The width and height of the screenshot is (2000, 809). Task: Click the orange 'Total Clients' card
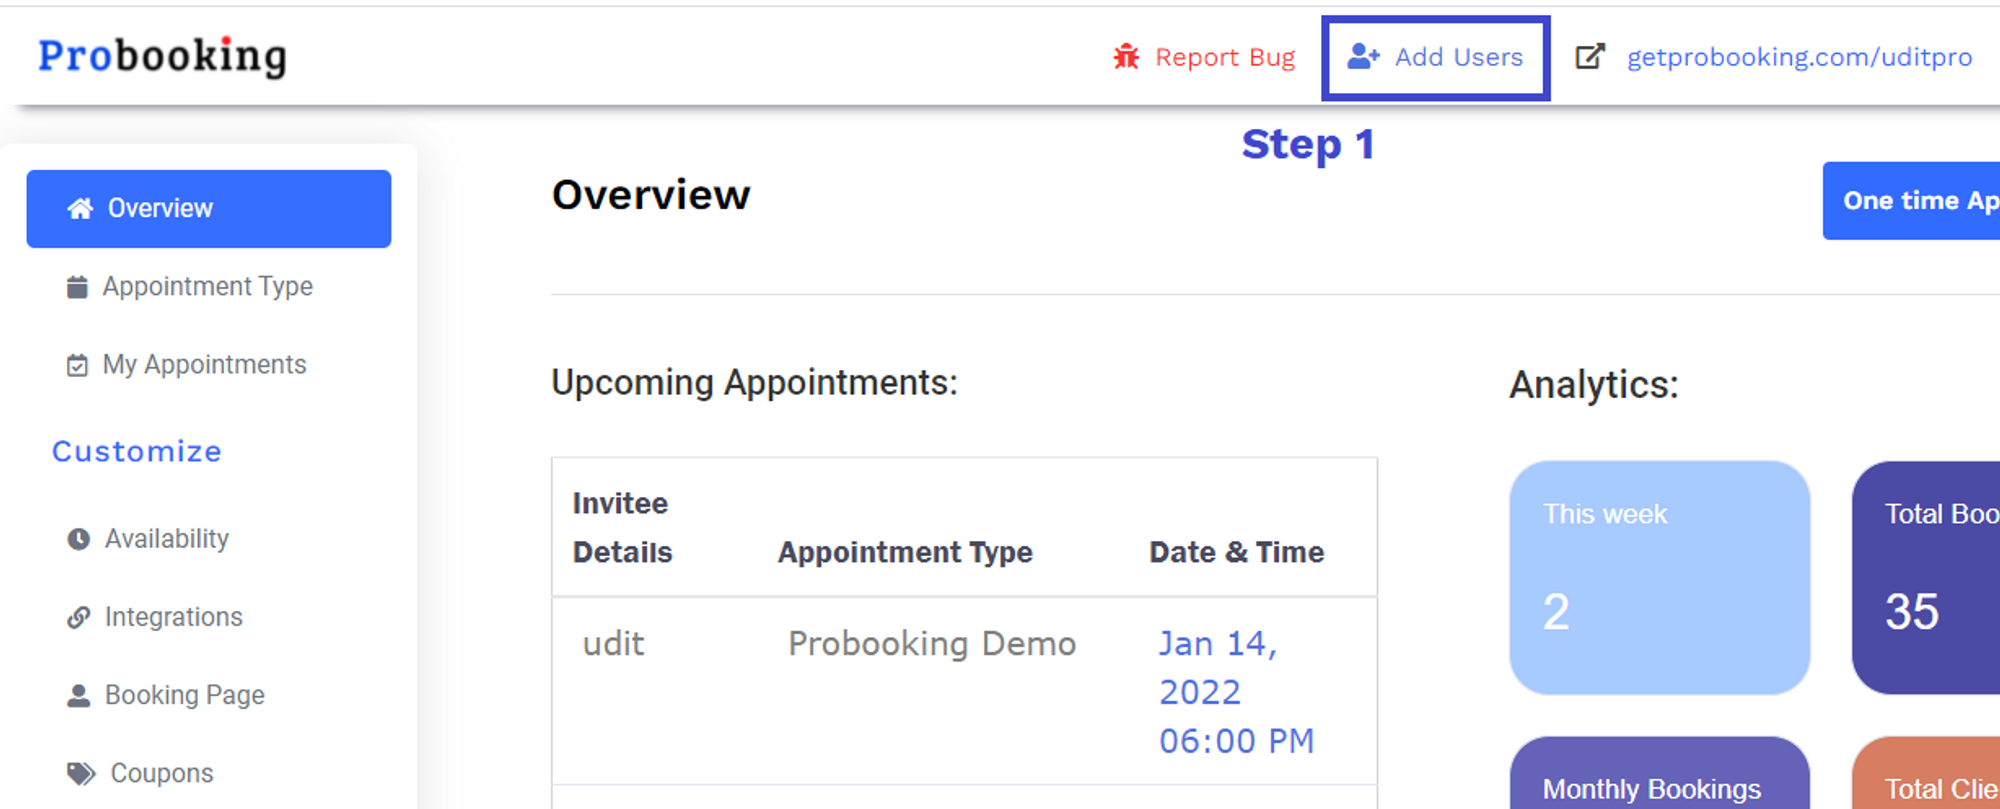coord(1926,773)
